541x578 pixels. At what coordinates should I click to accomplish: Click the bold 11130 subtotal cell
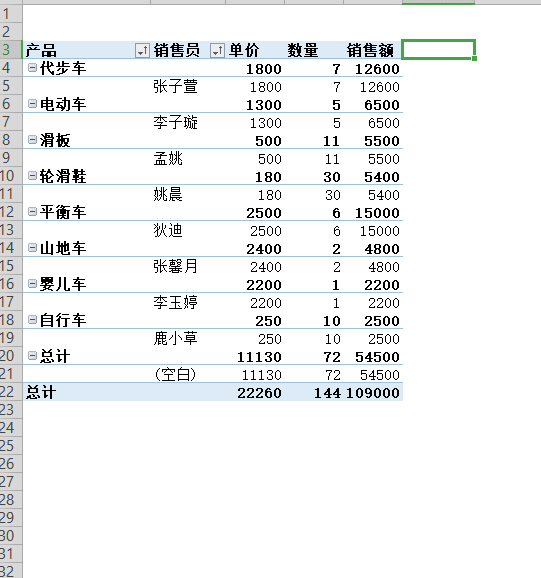tap(255, 356)
